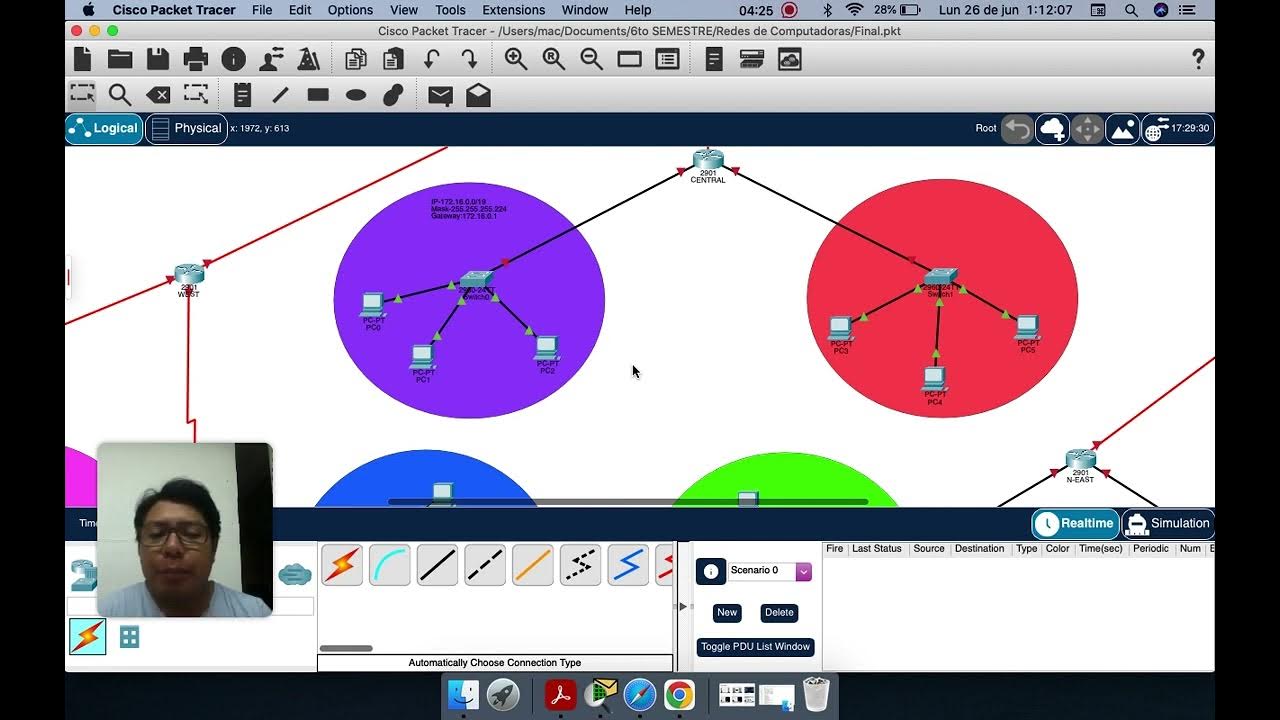The width and height of the screenshot is (1280, 720).
Task: Click the Paste icon
Action: point(393,60)
